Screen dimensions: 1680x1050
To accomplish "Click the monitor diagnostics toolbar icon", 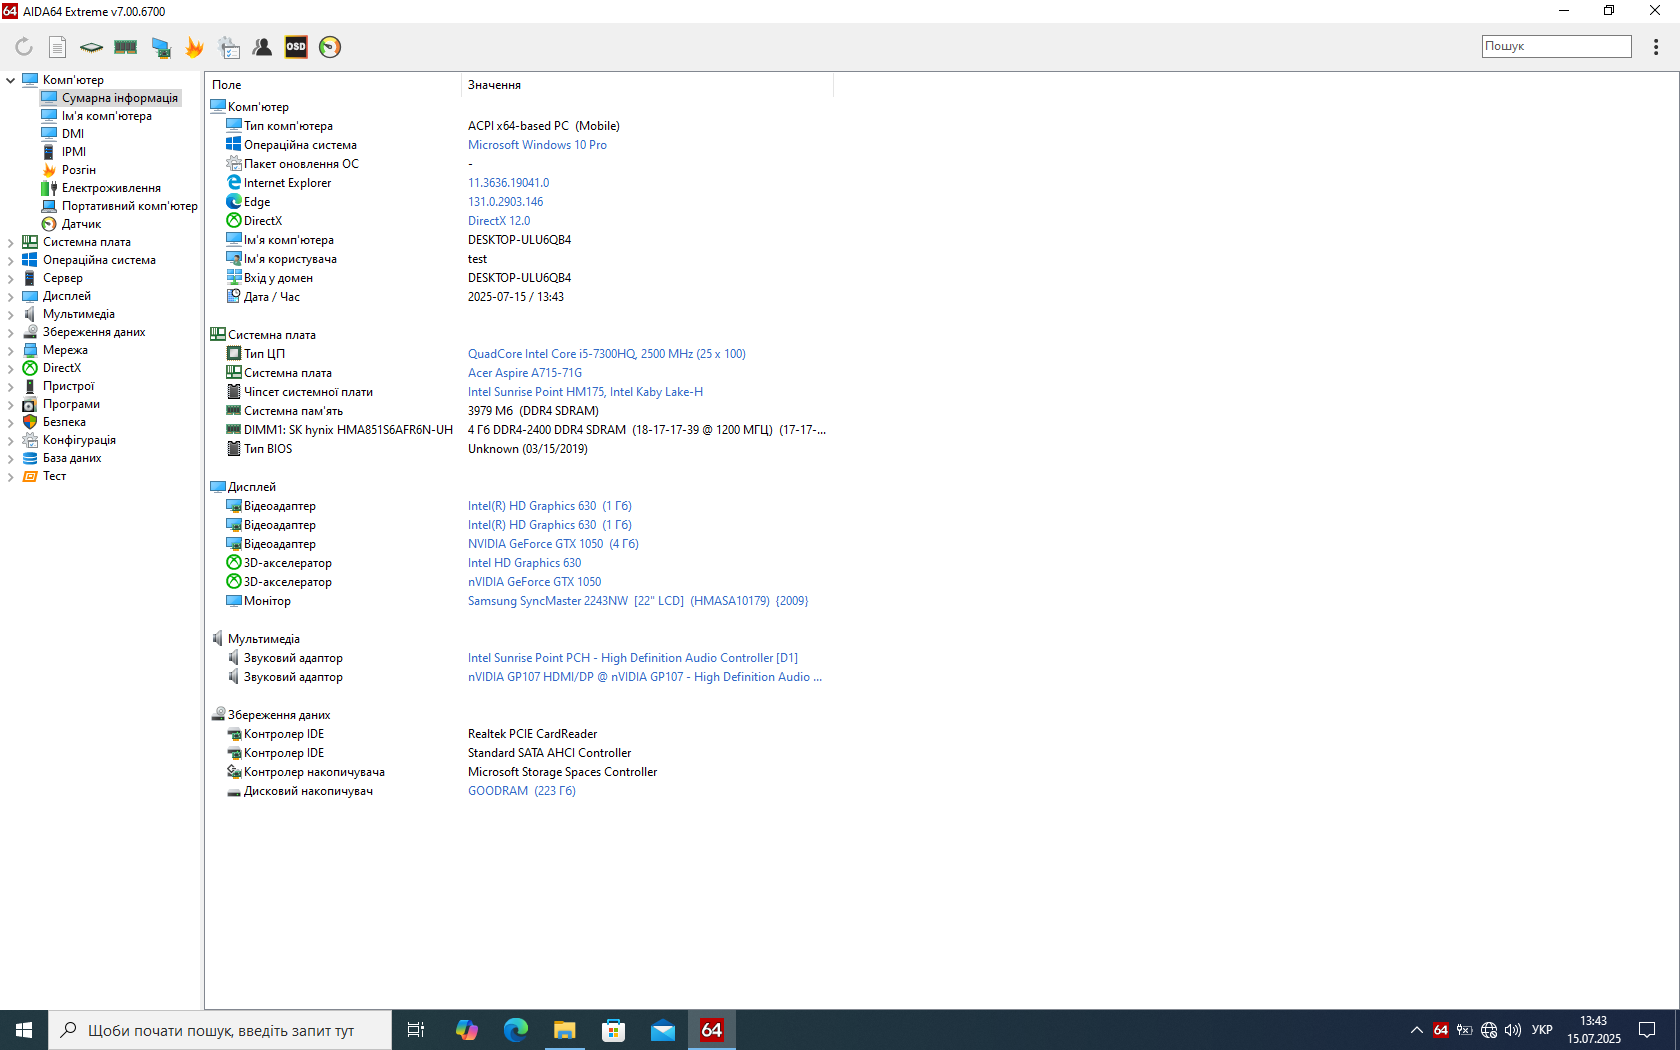I will (x=160, y=47).
